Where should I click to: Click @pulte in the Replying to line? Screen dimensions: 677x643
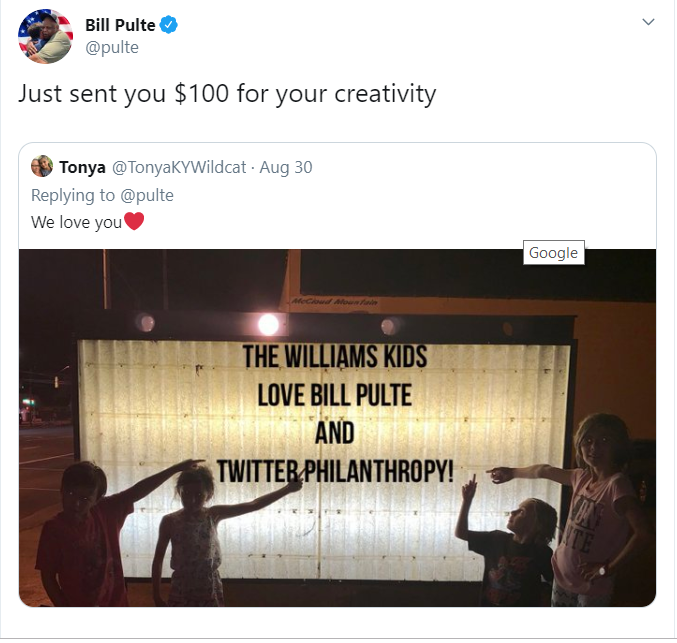[x=146, y=194]
